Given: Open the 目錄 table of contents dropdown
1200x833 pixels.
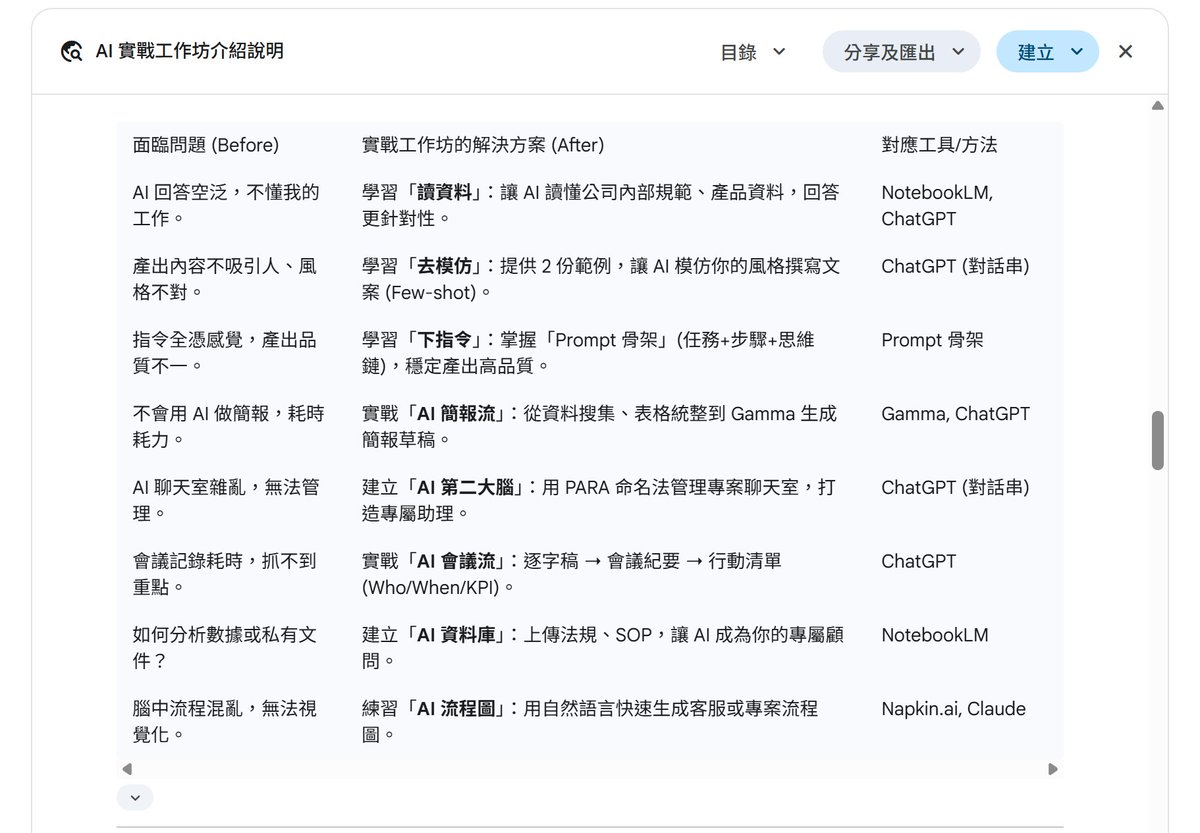Looking at the screenshot, I should click(754, 52).
